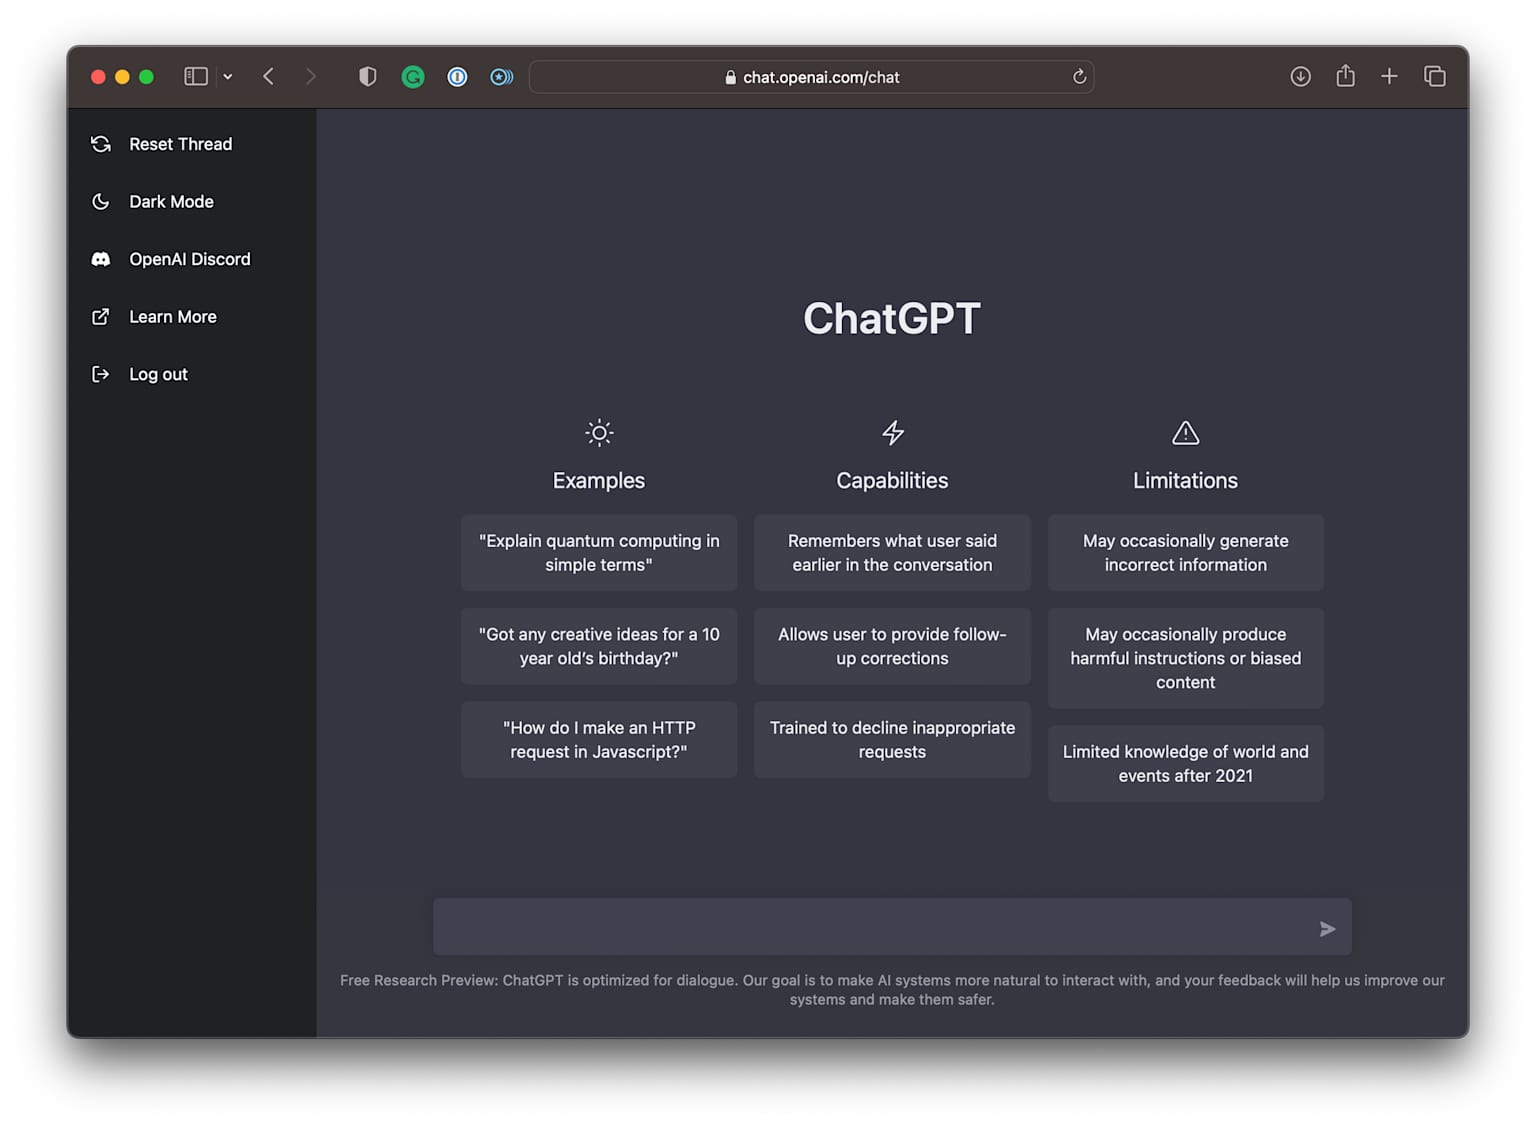Click "Trained to decline inappropriate requests" card
This screenshot has height=1127, width=1536.
pyautogui.click(x=892, y=740)
